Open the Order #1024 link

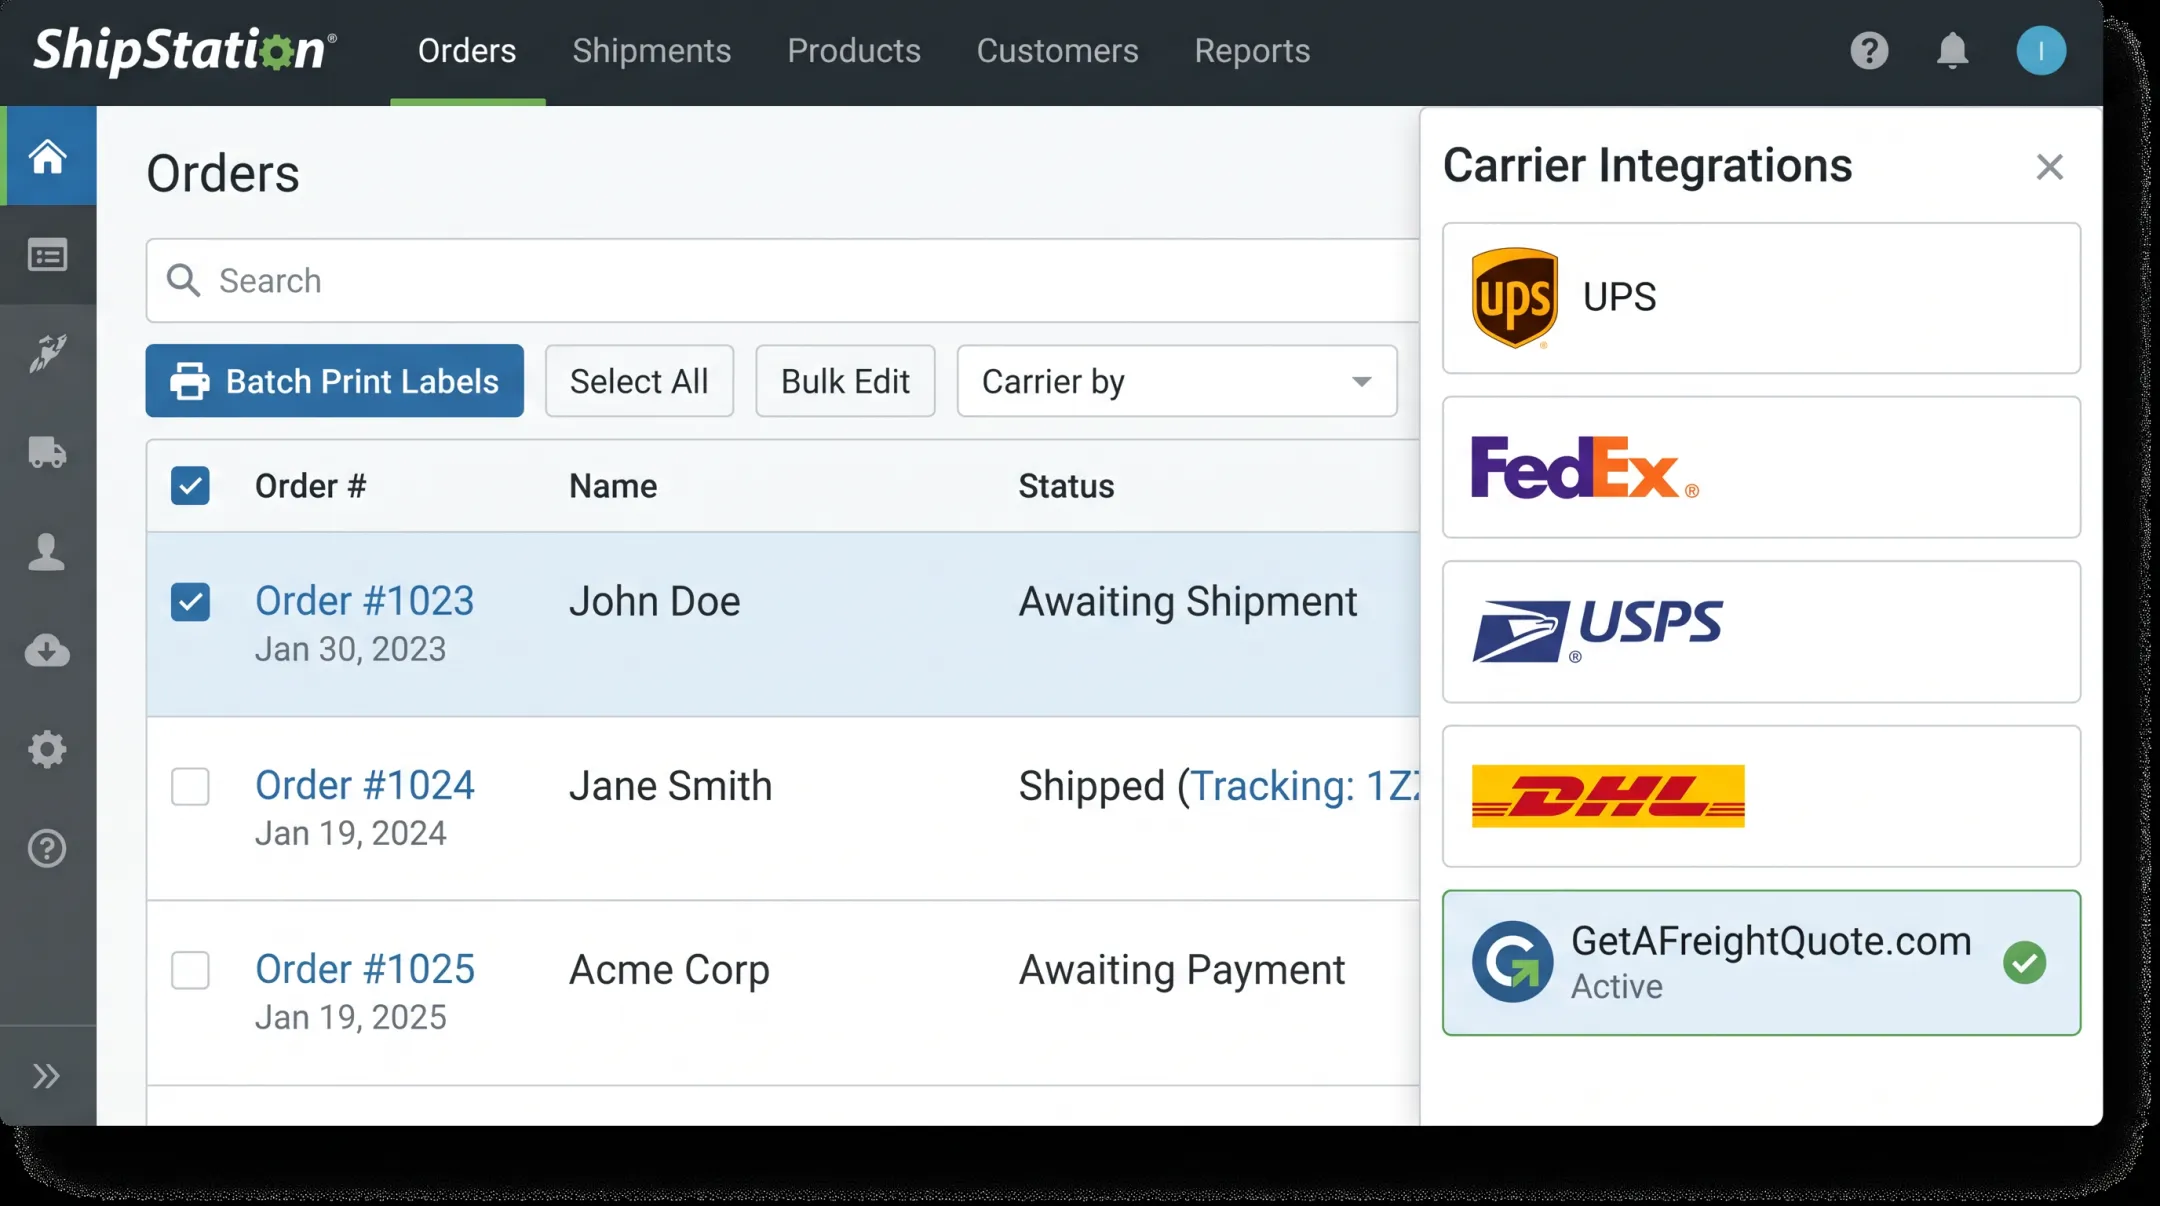coord(365,785)
